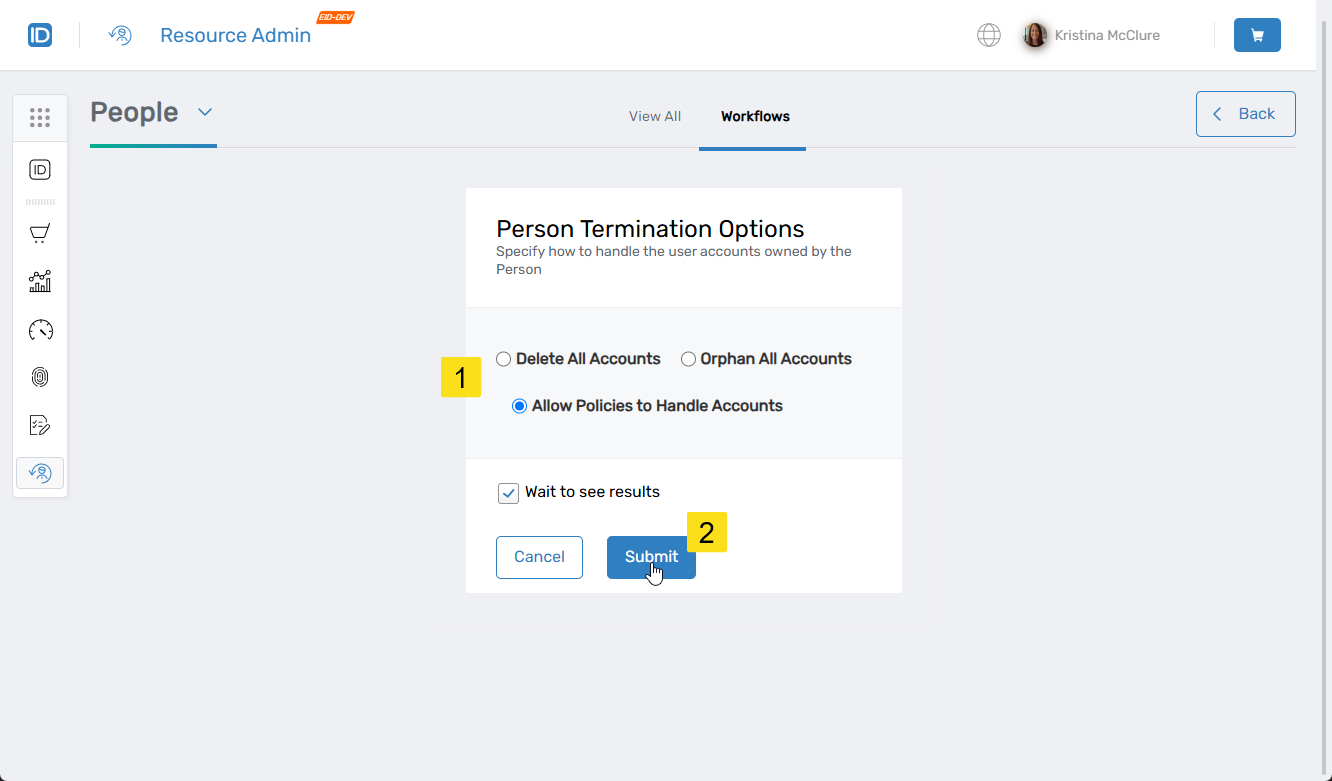This screenshot has height=781, width=1332.
Task: Switch to the View All tab
Action: click(655, 116)
